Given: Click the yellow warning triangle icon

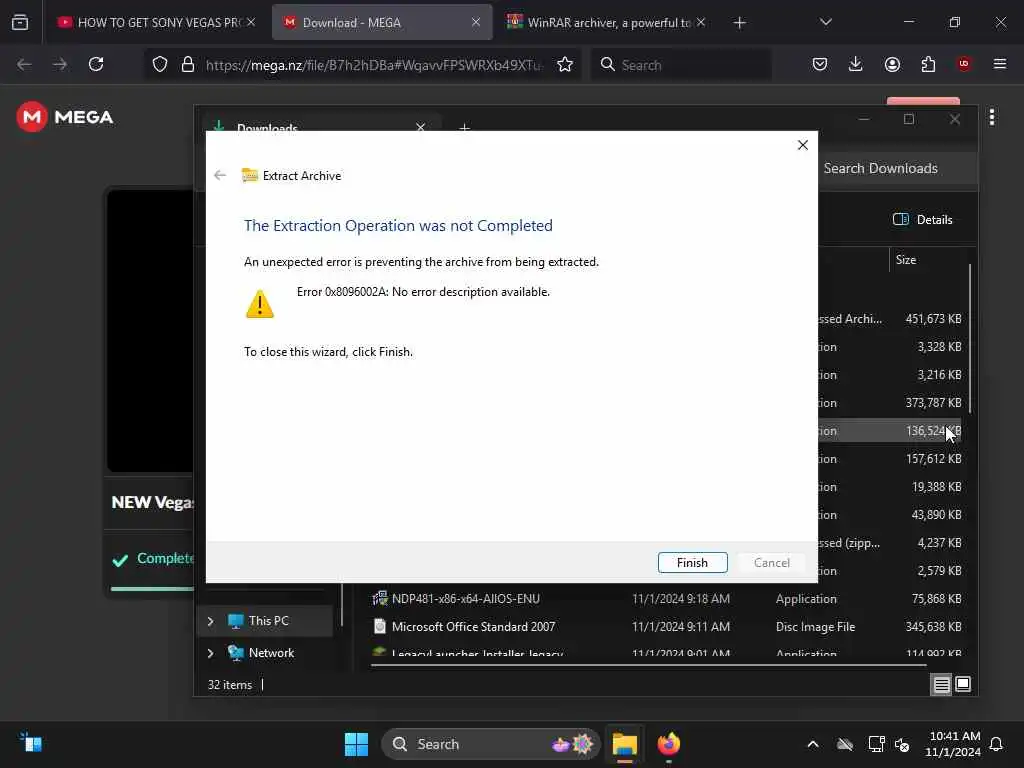Looking at the screenshot, I should (x=259, y=304).
